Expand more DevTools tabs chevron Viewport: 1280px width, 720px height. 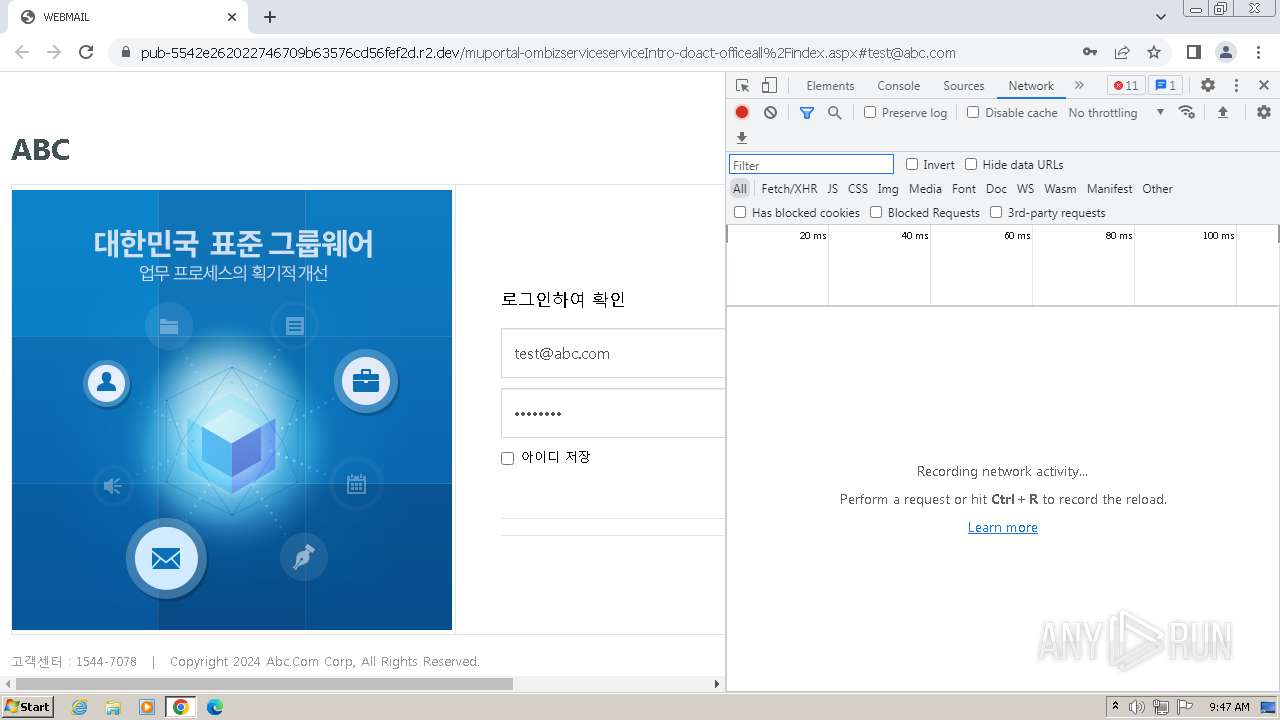click(1079, 85)
